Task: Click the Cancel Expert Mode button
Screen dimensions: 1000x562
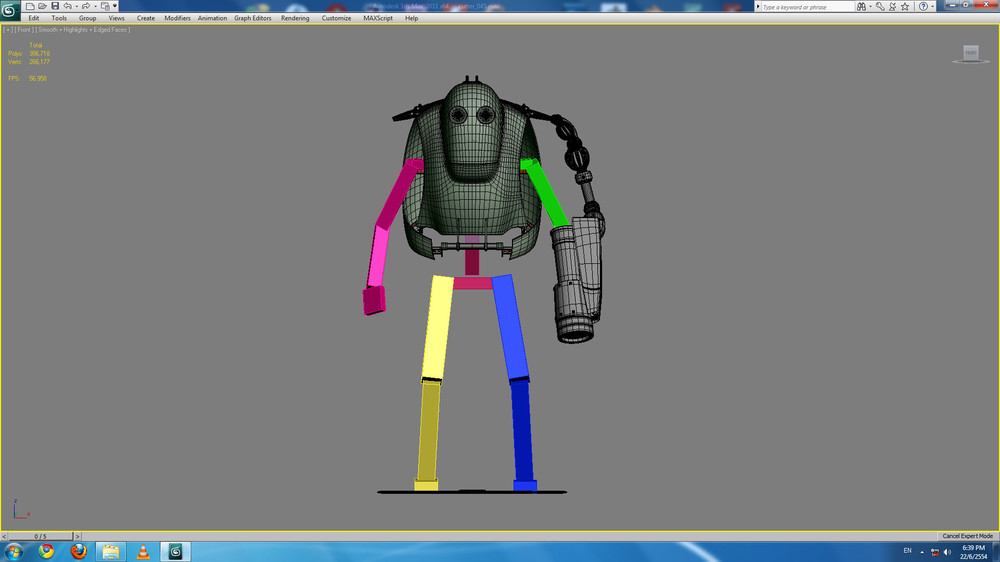Action: (968, 536)
